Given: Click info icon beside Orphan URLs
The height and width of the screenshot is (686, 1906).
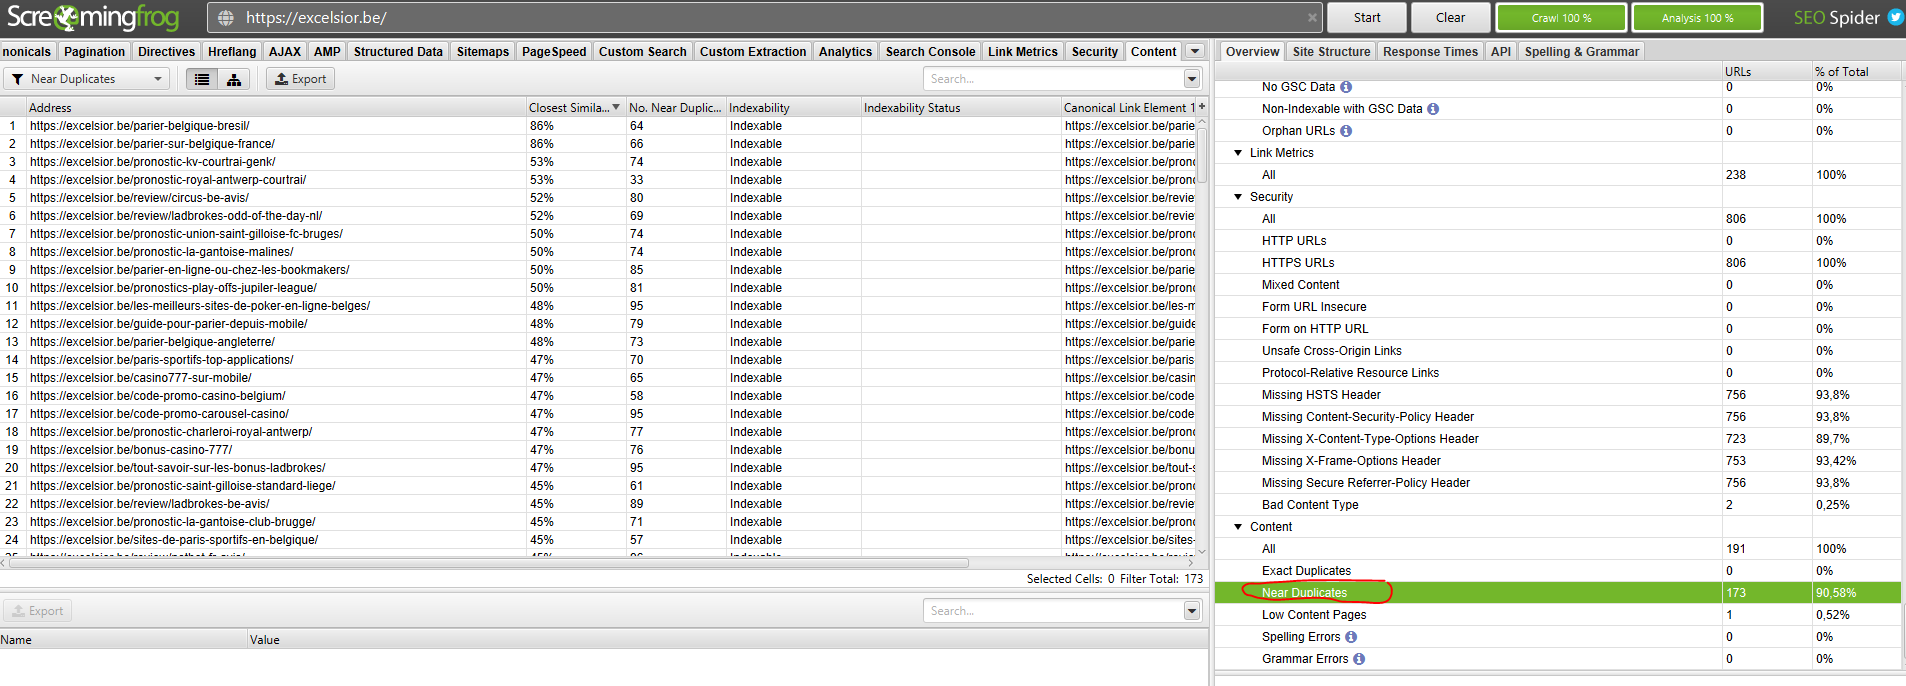Looking at the screenshot, I should [x=1346, y=131].
